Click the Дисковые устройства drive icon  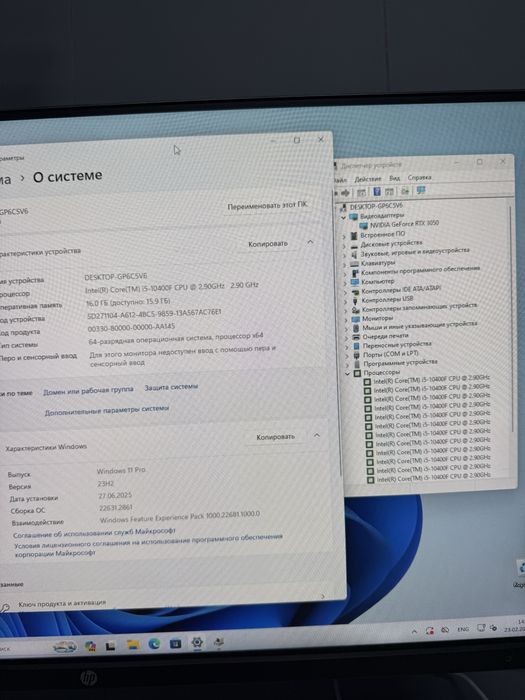click(x=354, y=245)
